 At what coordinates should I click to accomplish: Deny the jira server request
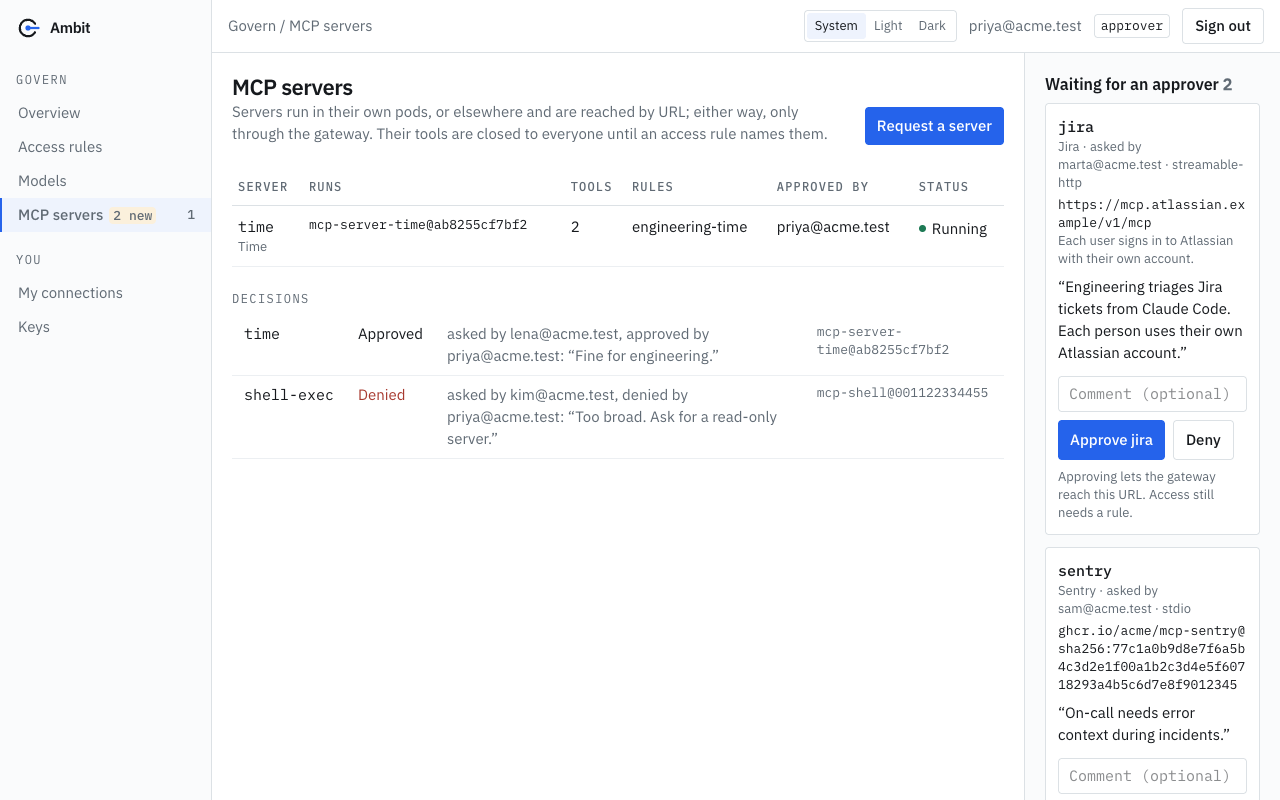click(1203, 440)
